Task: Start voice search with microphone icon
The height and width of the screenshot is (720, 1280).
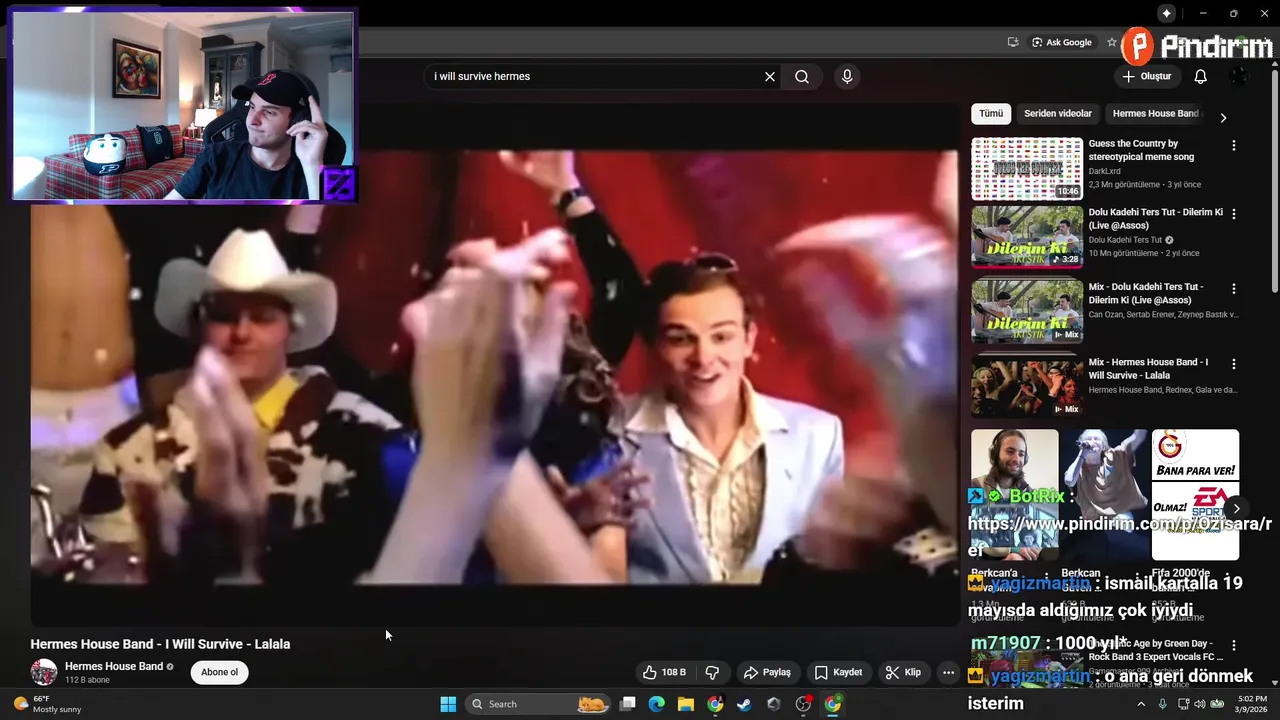Action: pos(847,76)
